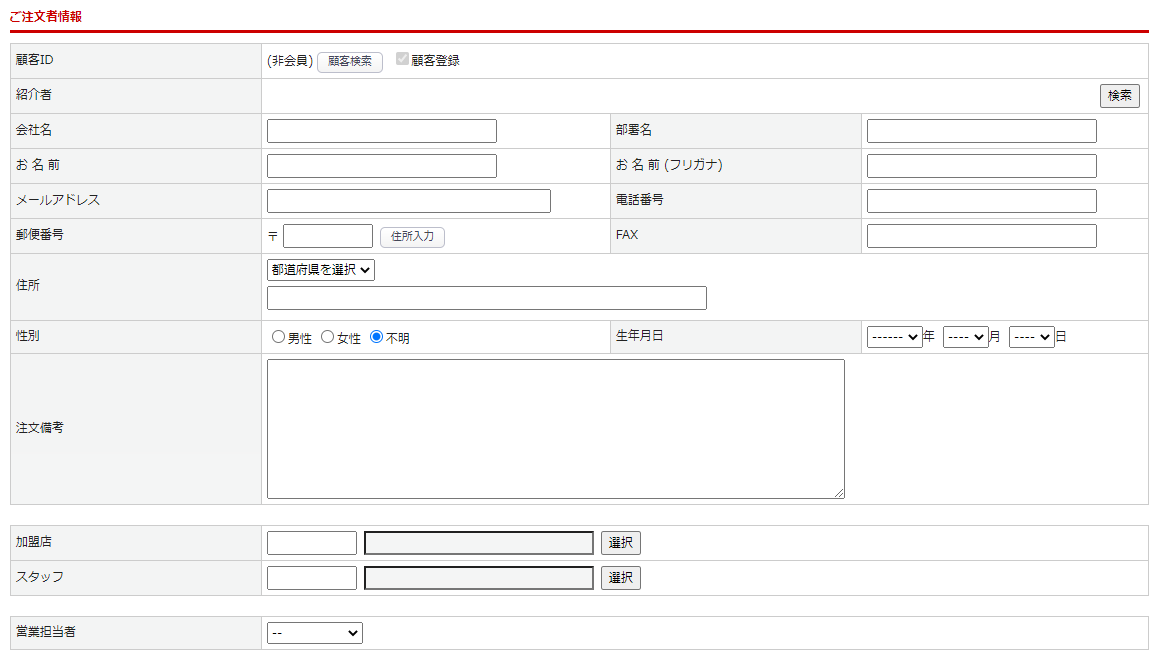The width and height of the screenshot is (1158, 659).
Task: Click the 顧客検索 button
Action: [x=349, y=62]
